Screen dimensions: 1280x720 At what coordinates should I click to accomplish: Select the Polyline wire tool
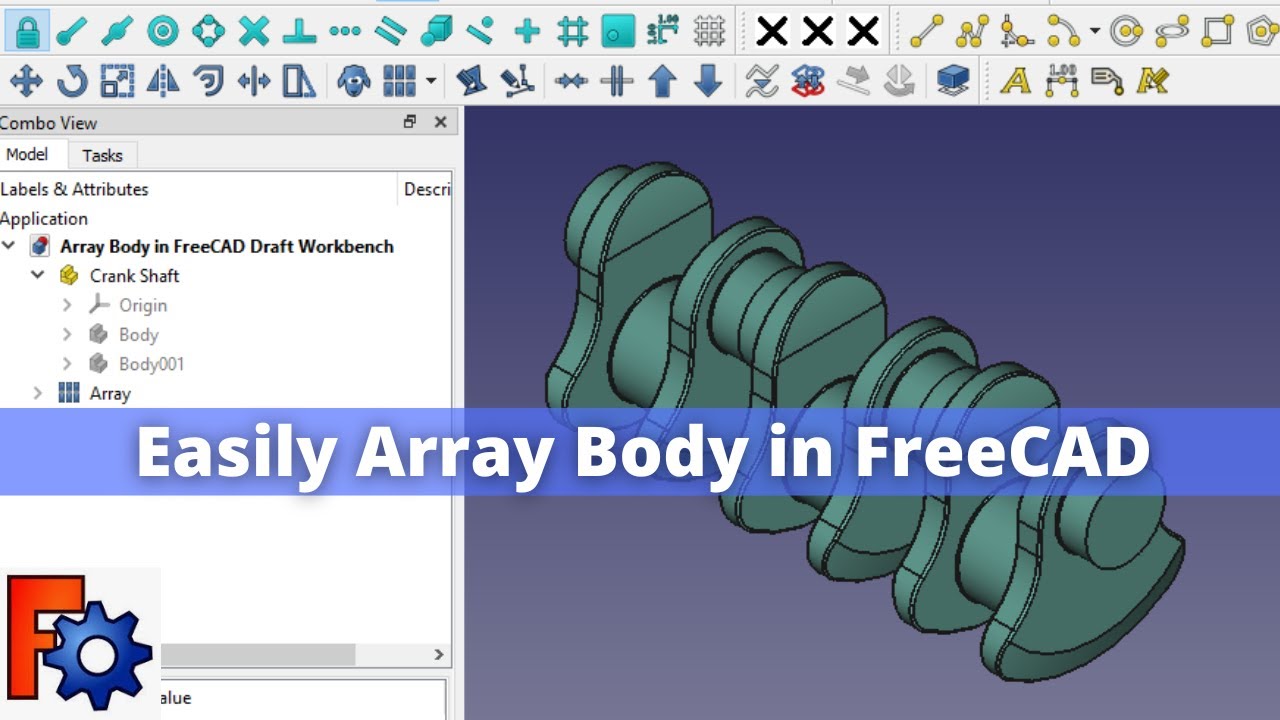click(972, 31)
